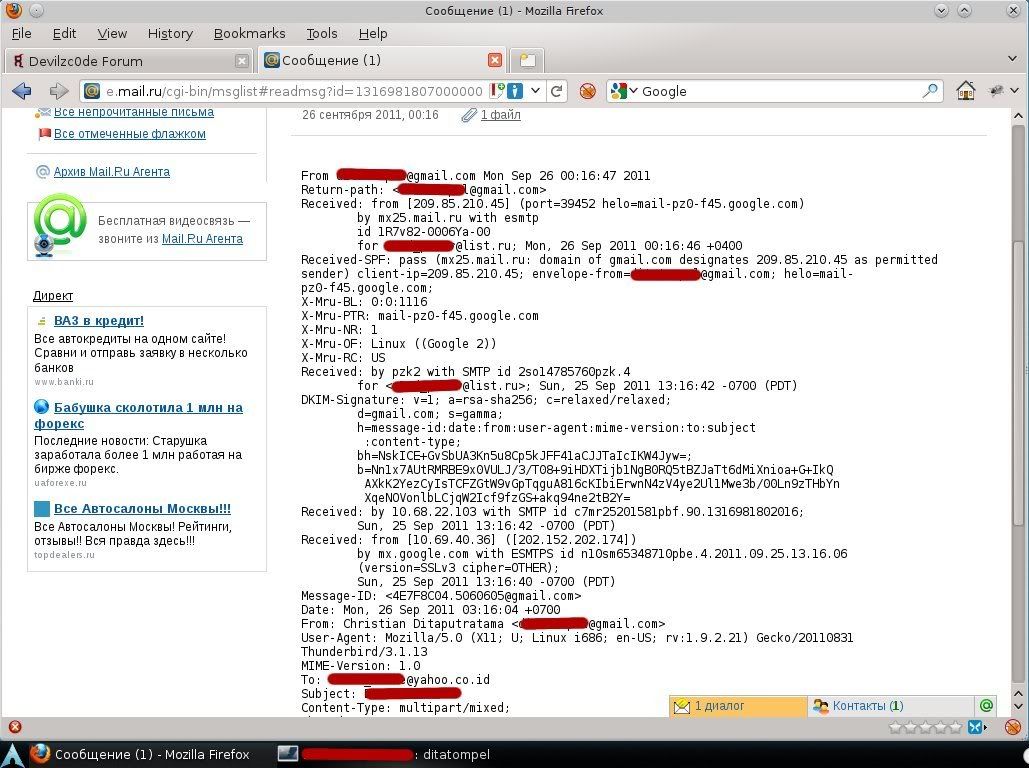Click the paperclip attachment icon
The image size is (1029, 768).
coord(469,116)
